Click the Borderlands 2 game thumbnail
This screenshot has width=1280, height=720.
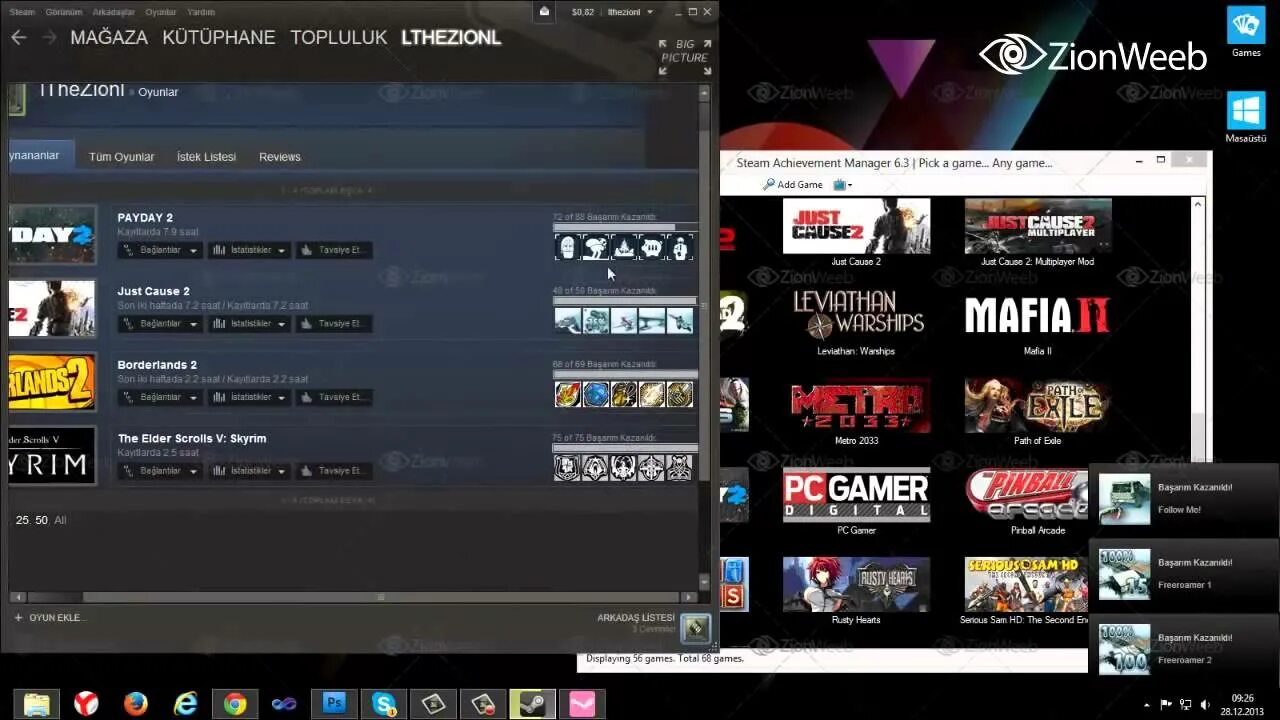pyautogui.click(x=52, y=382)
